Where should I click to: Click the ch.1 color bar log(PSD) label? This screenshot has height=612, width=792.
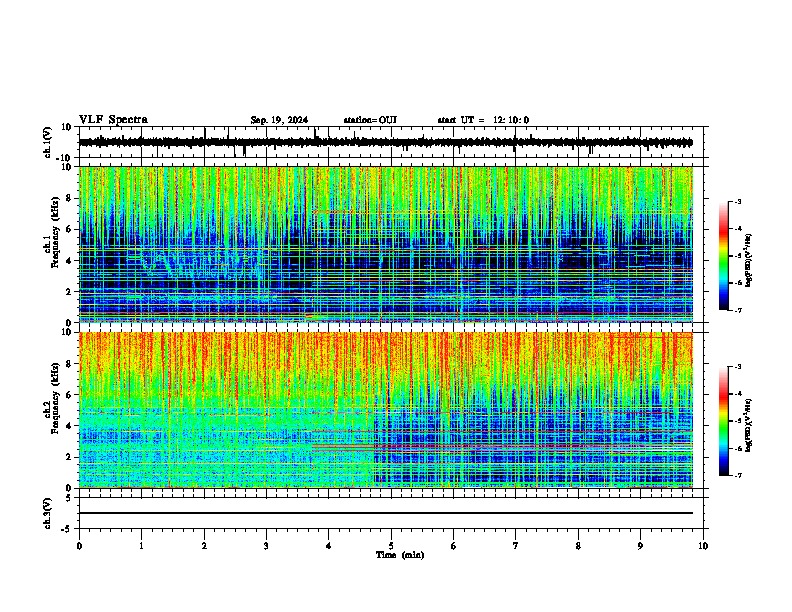[748, 261]
